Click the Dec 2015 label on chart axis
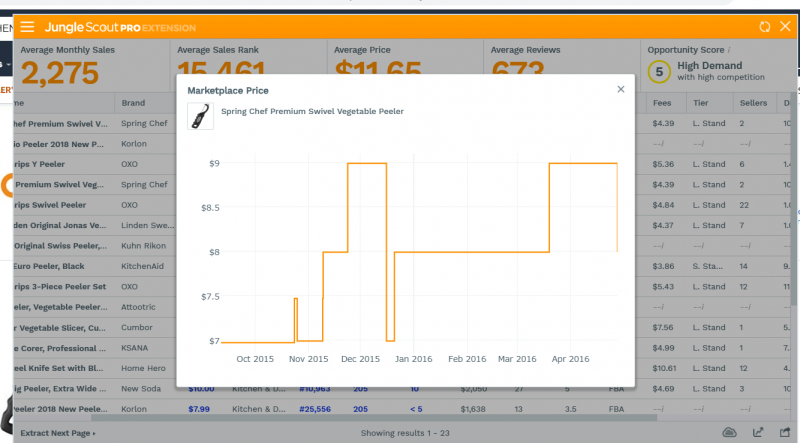 pyautogui.click(x=360, y=359)
